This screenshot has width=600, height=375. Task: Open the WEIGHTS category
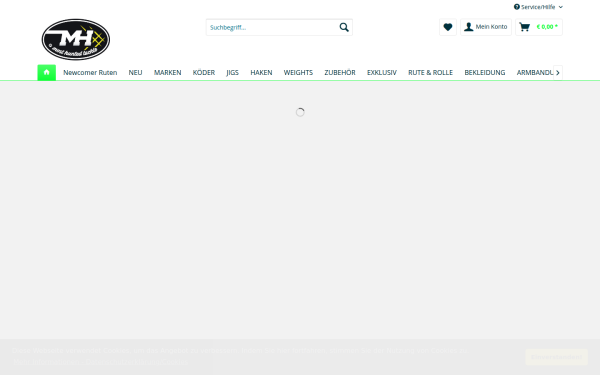click(298, 73)
